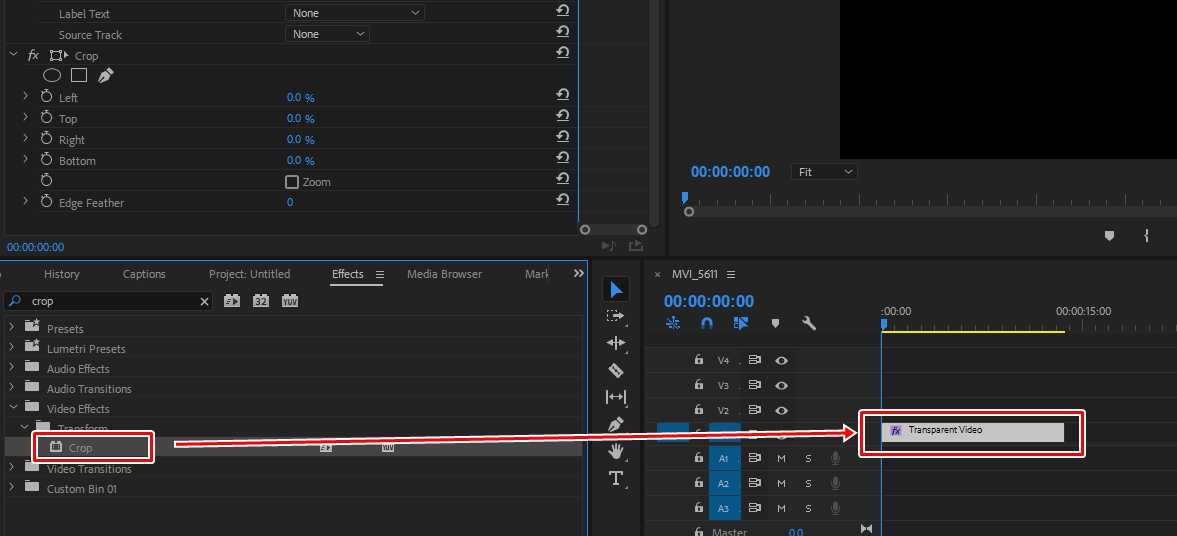Screen dimensions: 1177x536
Task: Select the Ripple Edit tool
Action: coord(616,343)
